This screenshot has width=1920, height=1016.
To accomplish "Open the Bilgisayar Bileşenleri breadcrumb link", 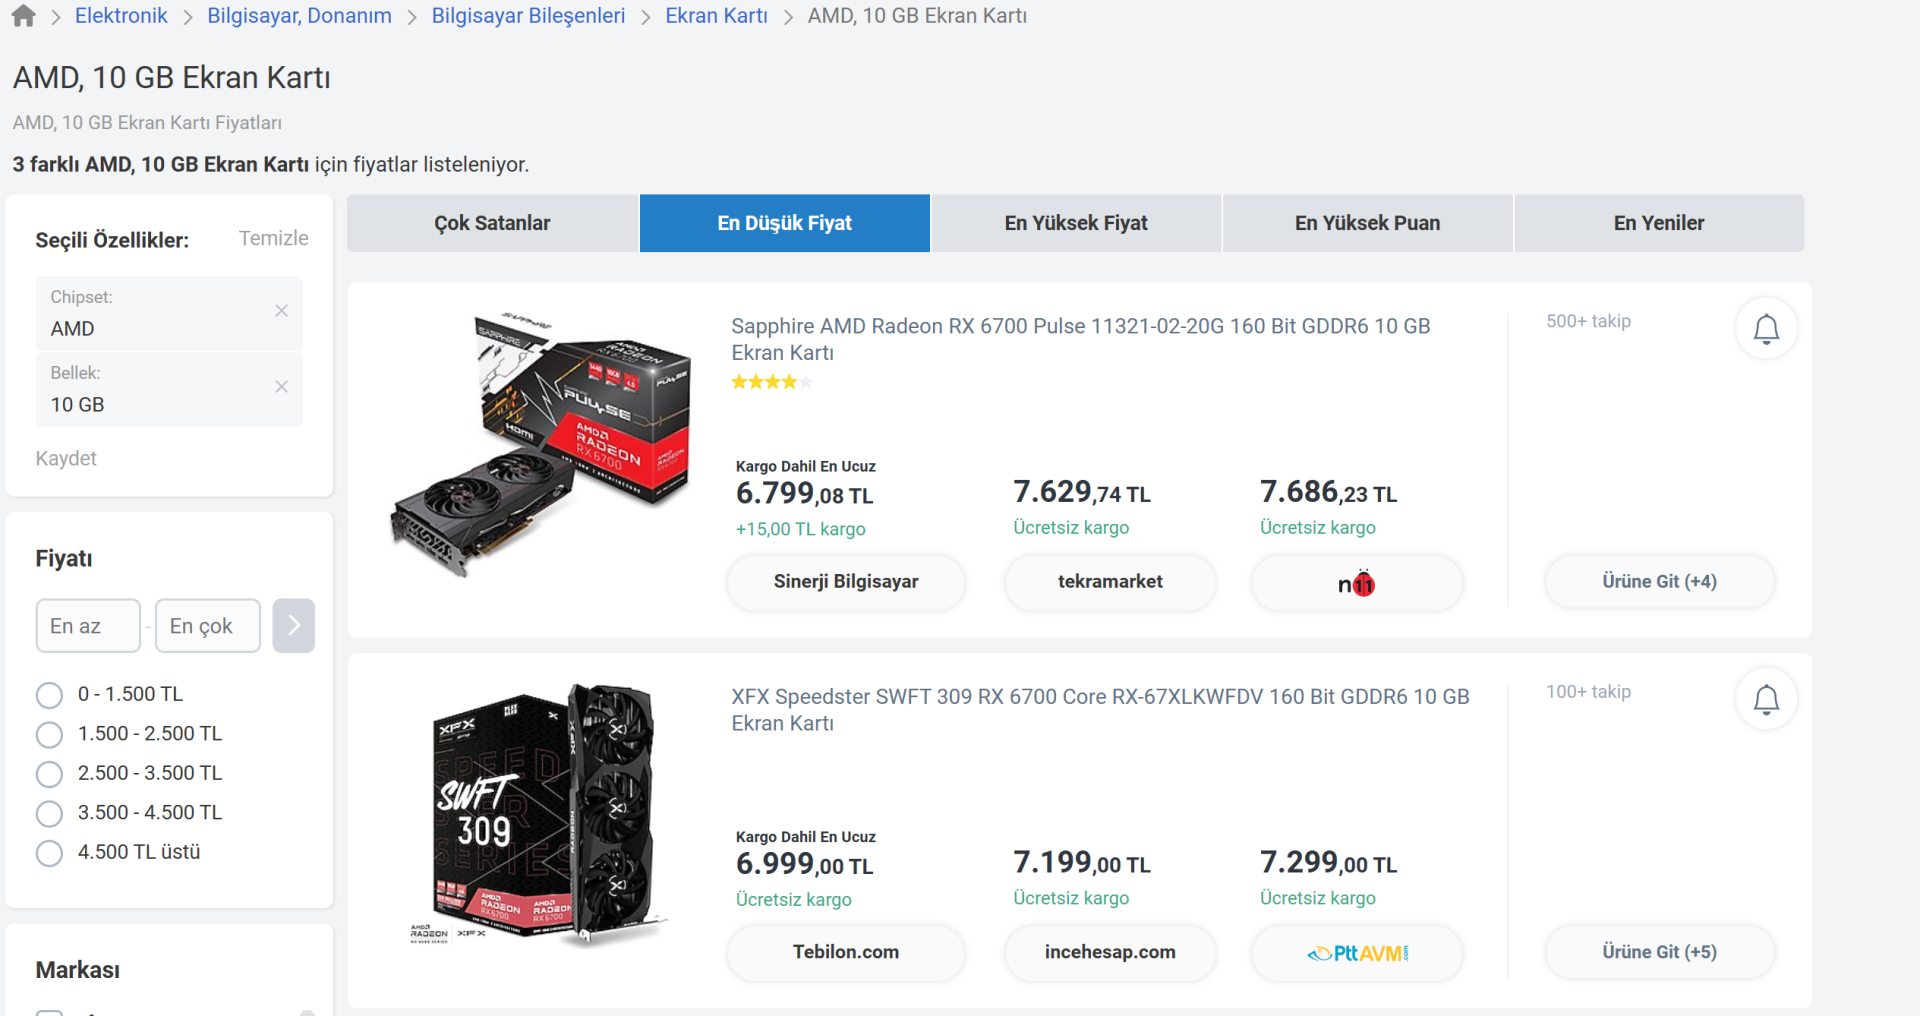I will tap(528, 16).
